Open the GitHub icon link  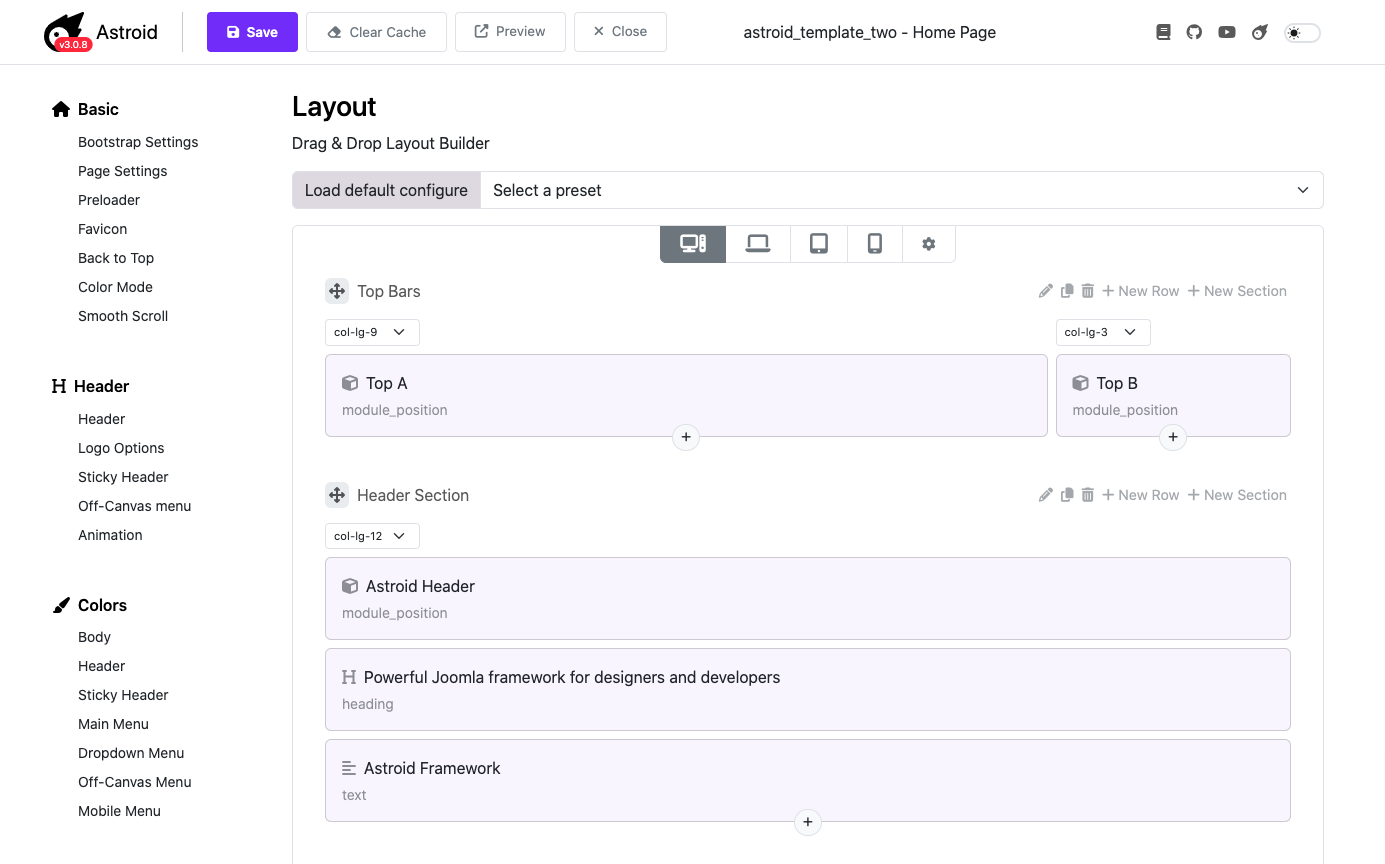[x=1194, y=32]
